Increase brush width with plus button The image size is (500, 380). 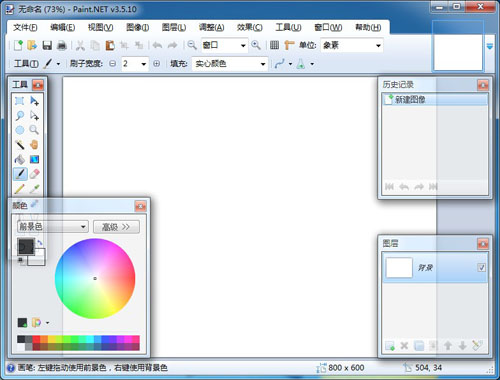pyautogui.click(x=156, y=63)
